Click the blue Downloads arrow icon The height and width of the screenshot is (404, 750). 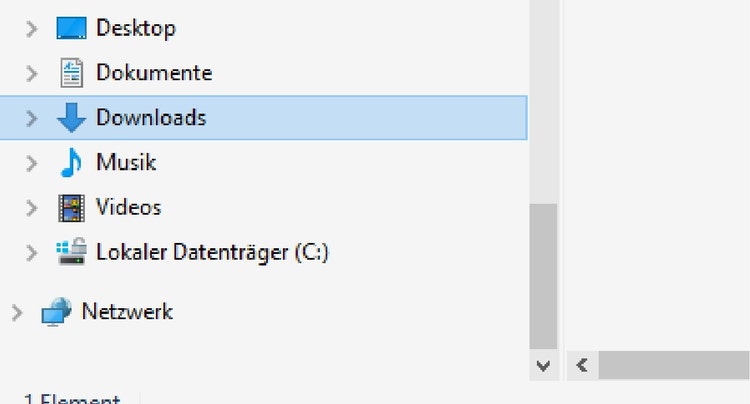coord(71,118)
